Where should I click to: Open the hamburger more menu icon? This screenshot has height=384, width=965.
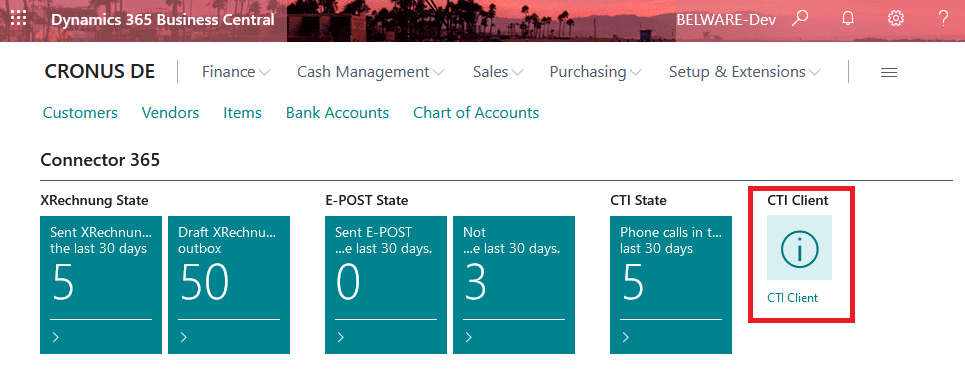pyautogui.click(x=889, y=73)
